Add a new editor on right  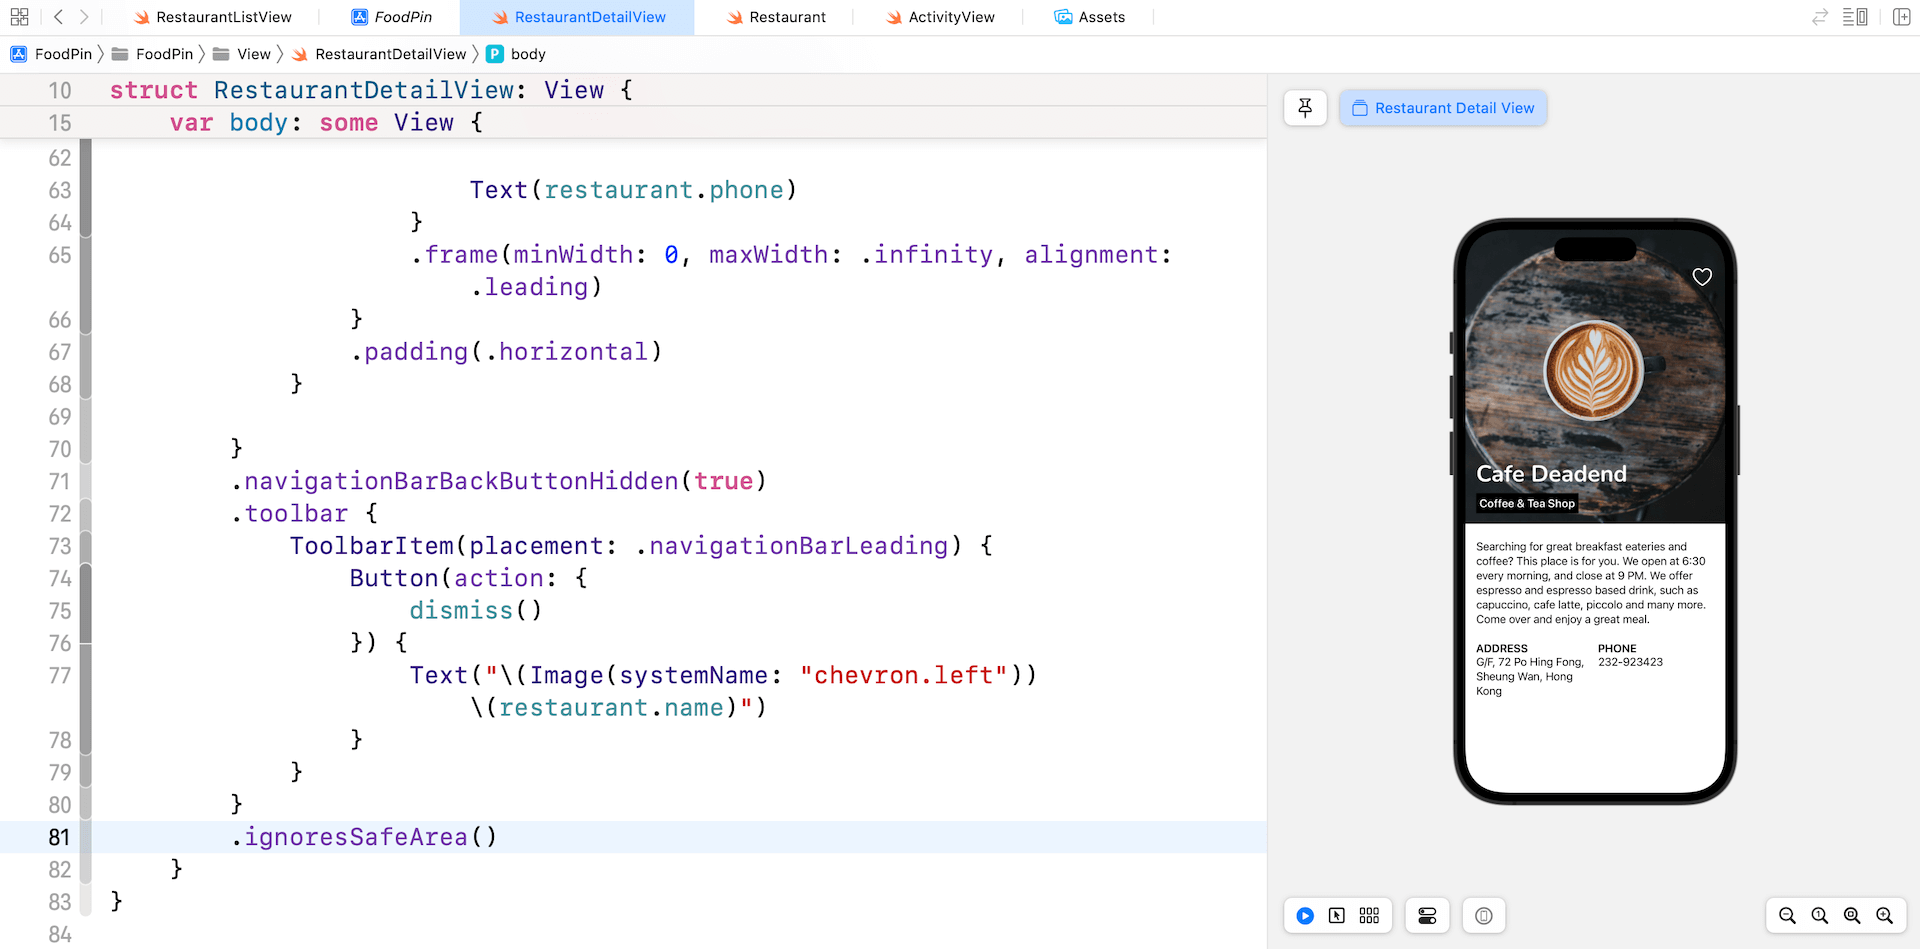[x=1901, y=17]
